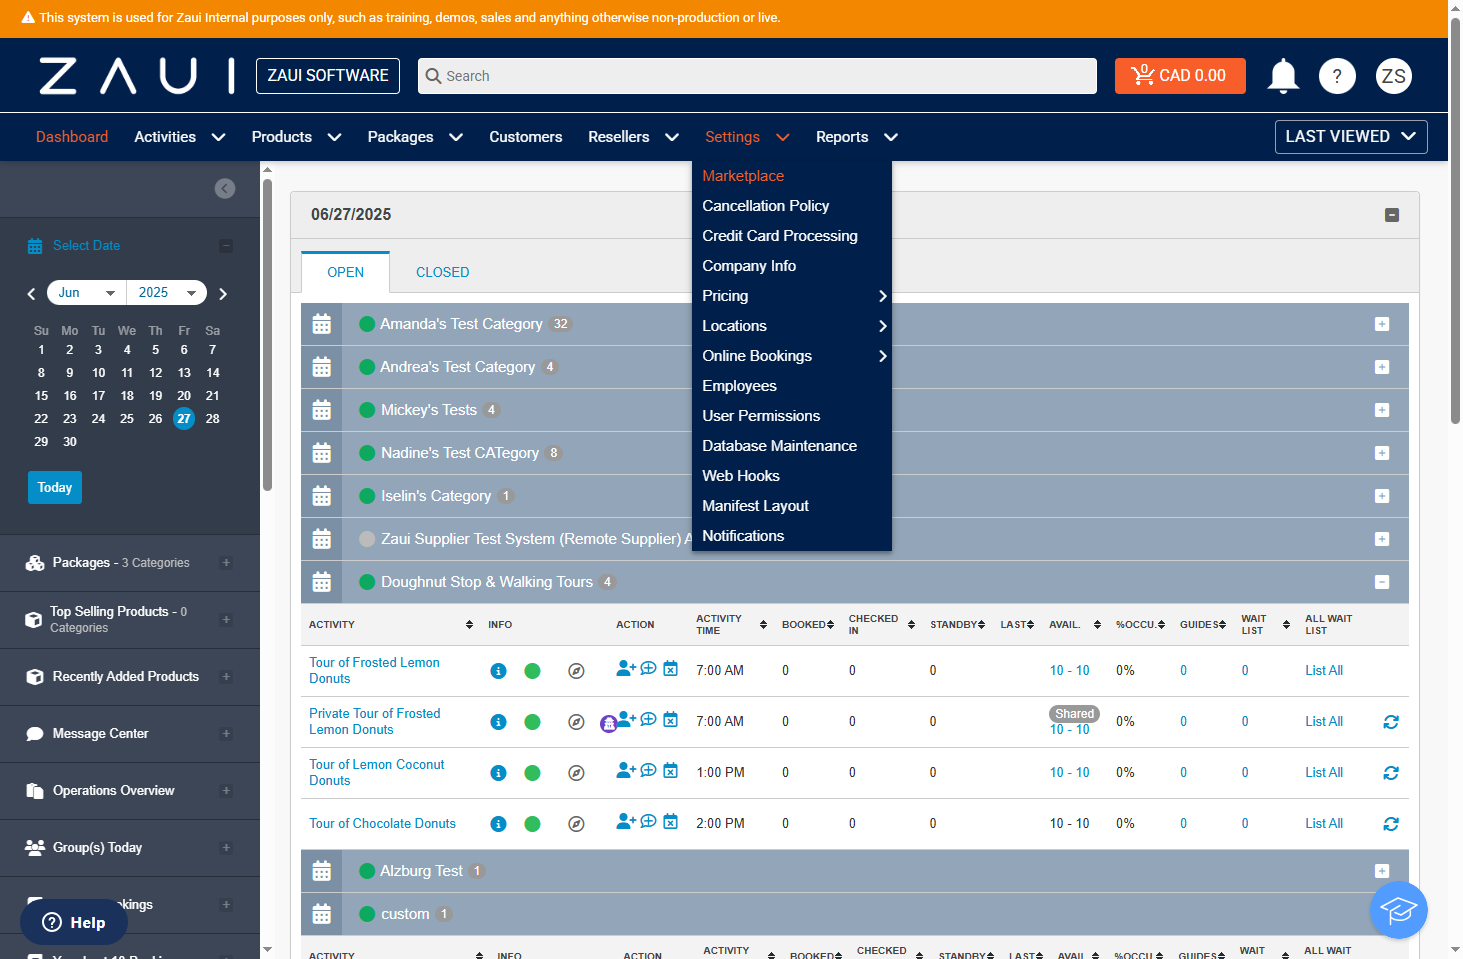Select Marketplace from Settings menu
Viewport: 1463px width, 959px height.
pos(743,176)
